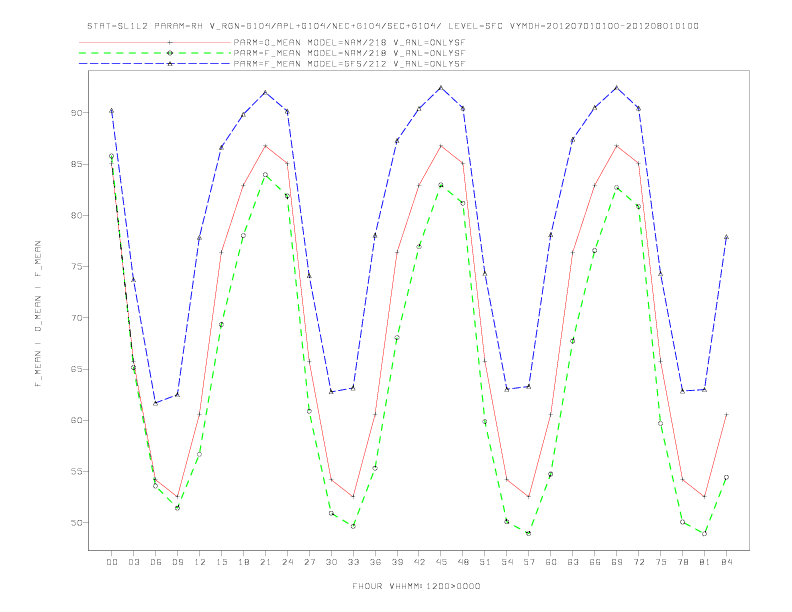792x612 pixels.
Task: Click x-axis forecast hour label 36
Action: (x=375, y=562)
